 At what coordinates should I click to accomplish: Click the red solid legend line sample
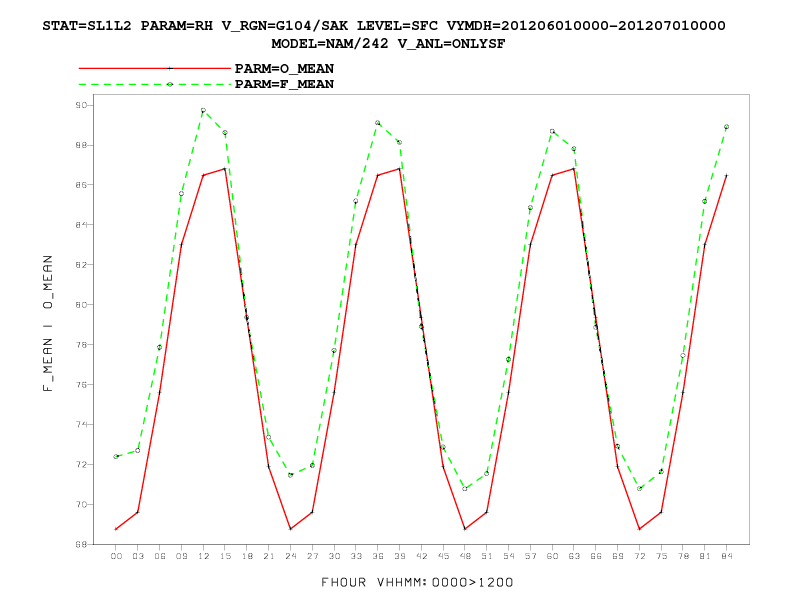[x=155, y=68]
